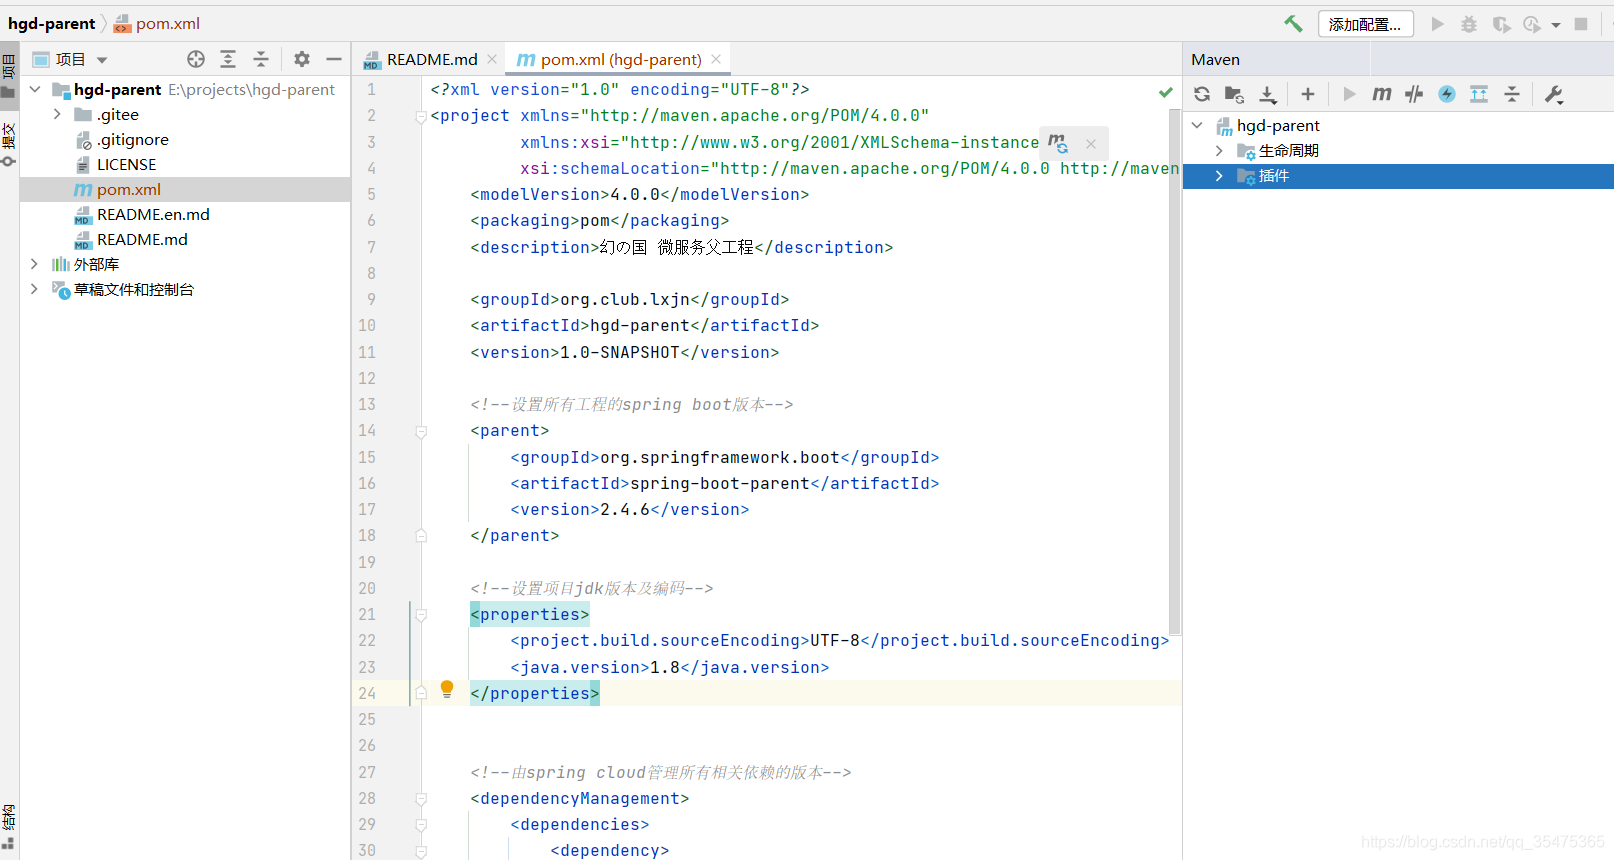Select README.en.md in project tree
1614x860 pixels.
153,214
